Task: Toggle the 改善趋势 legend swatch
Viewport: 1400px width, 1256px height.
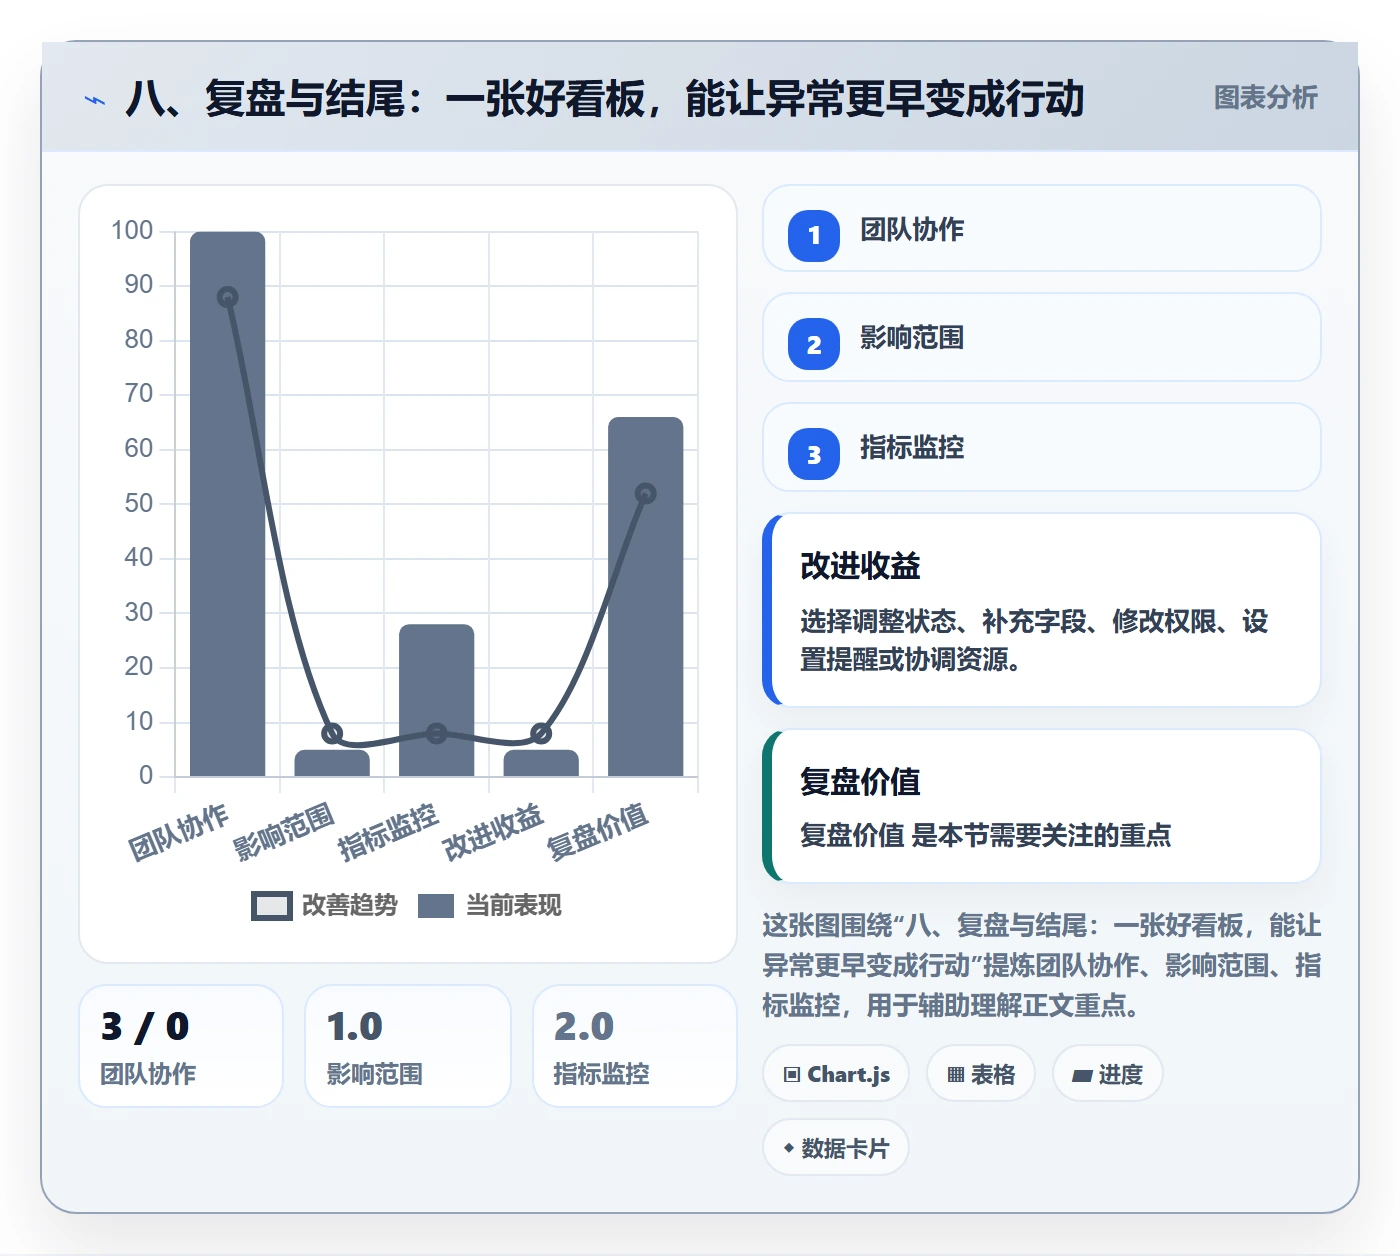Action: point(272,906)
